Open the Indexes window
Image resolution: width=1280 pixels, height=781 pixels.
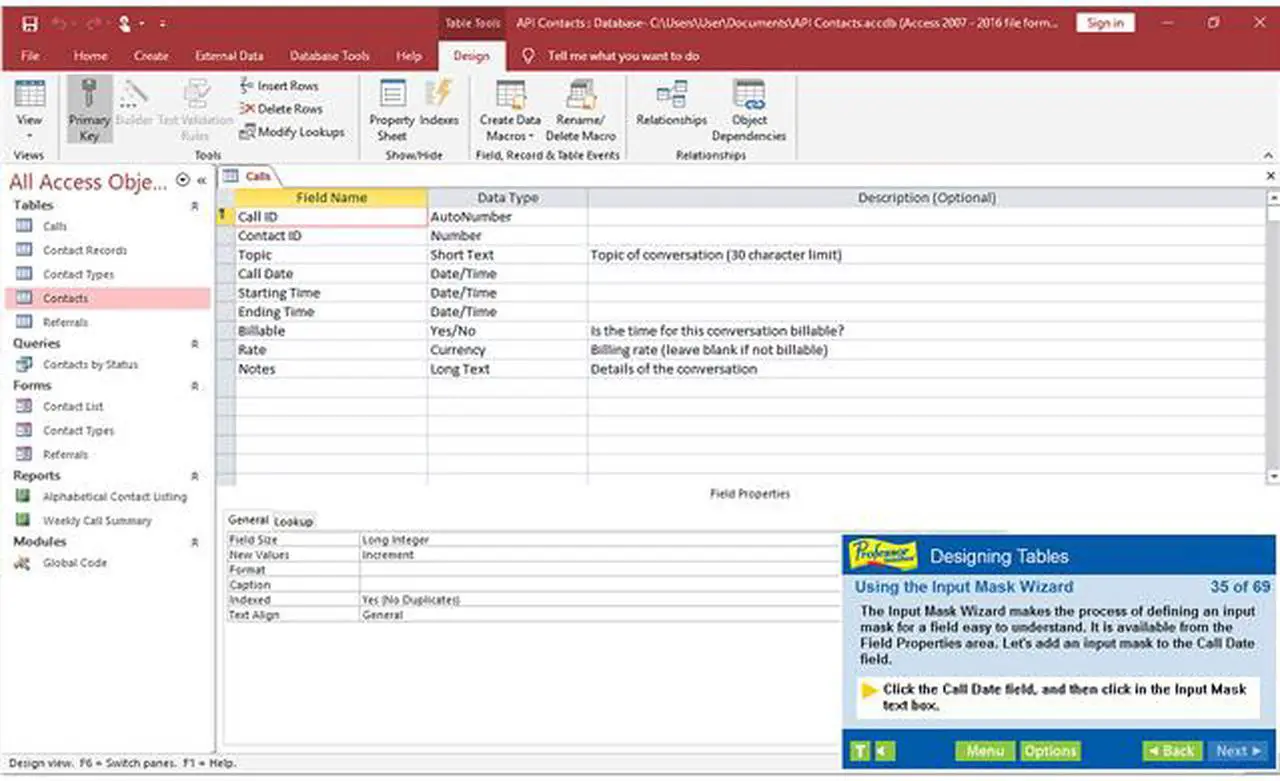pos(439,104)
